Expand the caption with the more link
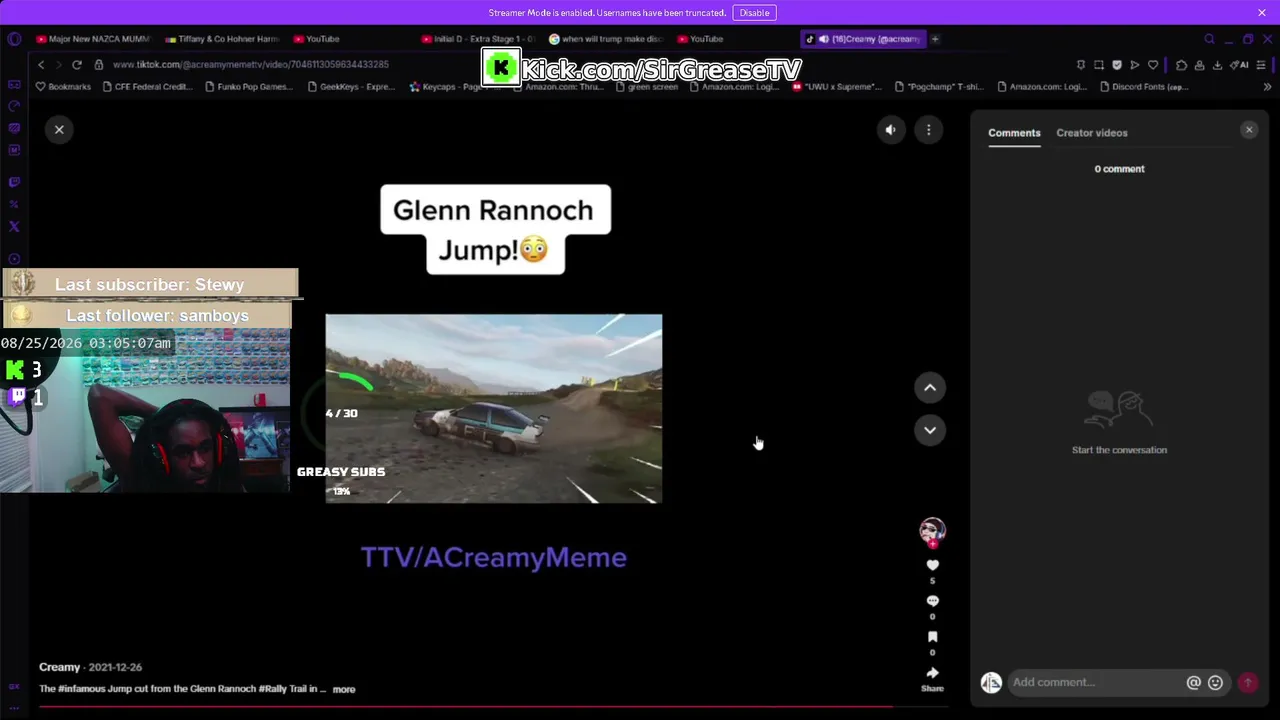The height and width of the screenshot is (720, 1280). coord(344,689)
